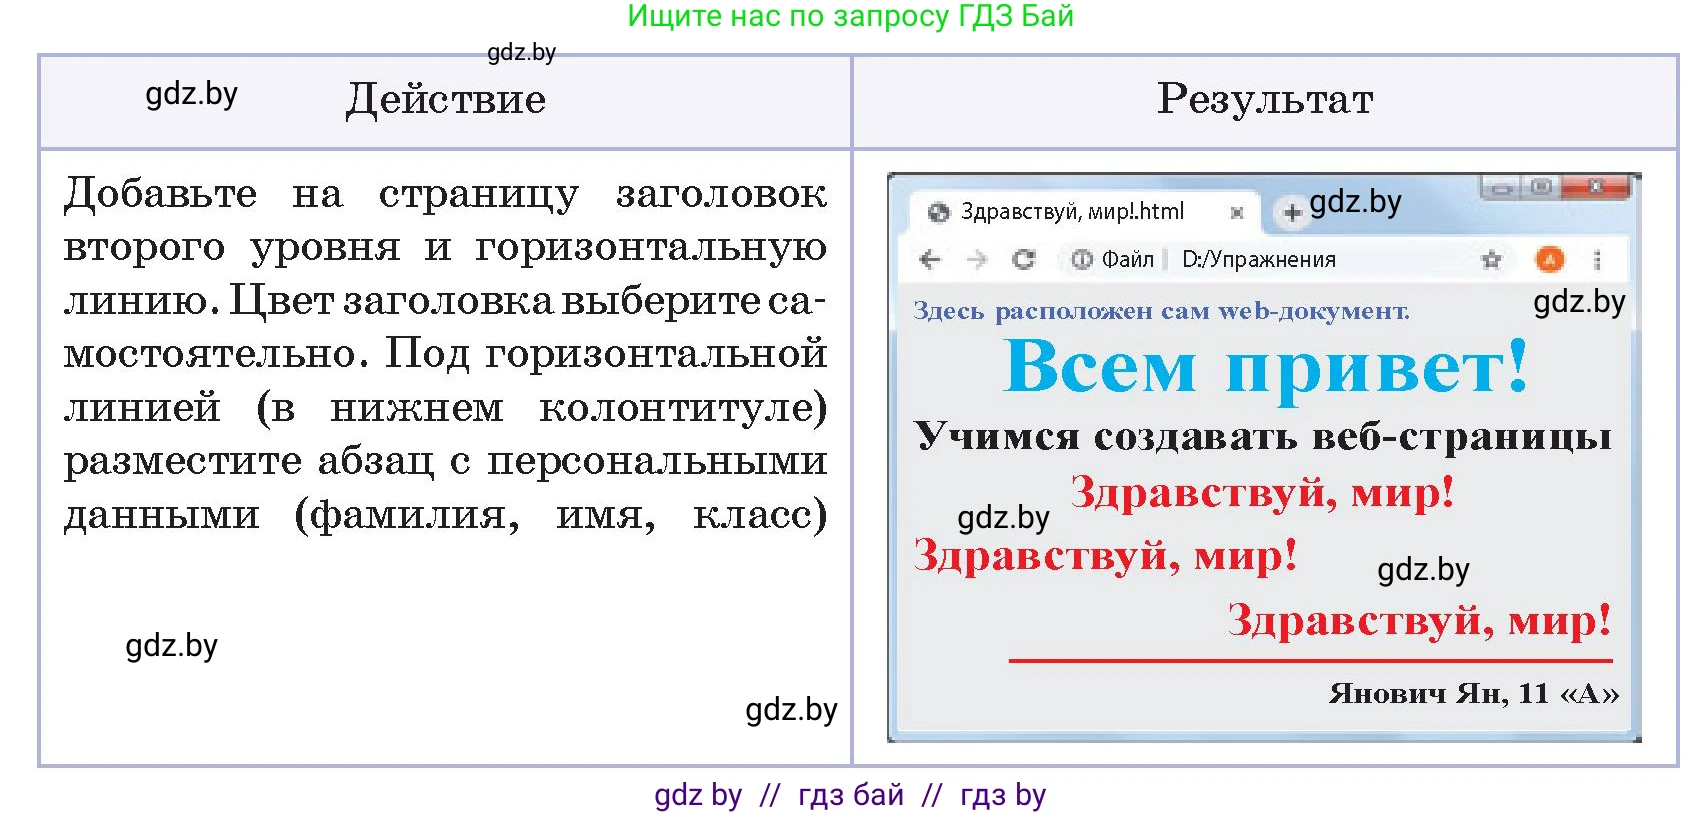Close the Здравствуй, мир!.html tab
1704x815 pixels.
[x=1236, y=212]
